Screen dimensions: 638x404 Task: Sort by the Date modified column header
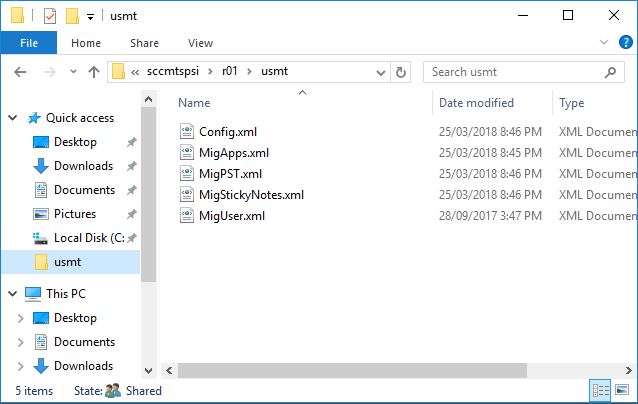pyautogui.click(x=476, y=103)
